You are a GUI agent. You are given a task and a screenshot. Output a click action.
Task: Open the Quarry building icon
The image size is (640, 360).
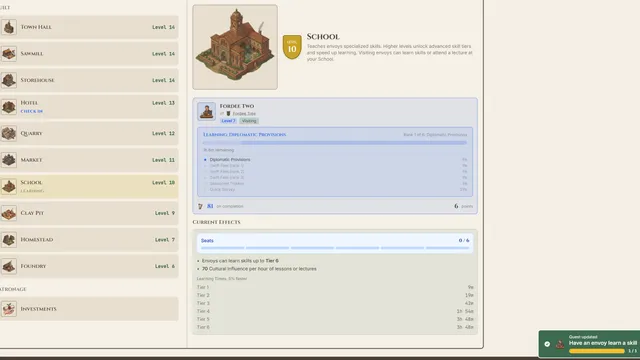[x=9, y=133]
